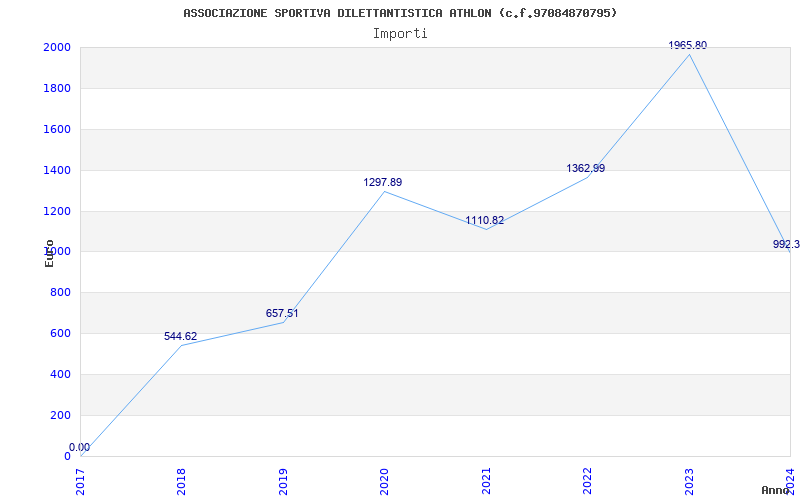The width and height of the screenshot is (800, 500).
Task: Click the 2023 x-axis label
Action: (x=689, y=482)
